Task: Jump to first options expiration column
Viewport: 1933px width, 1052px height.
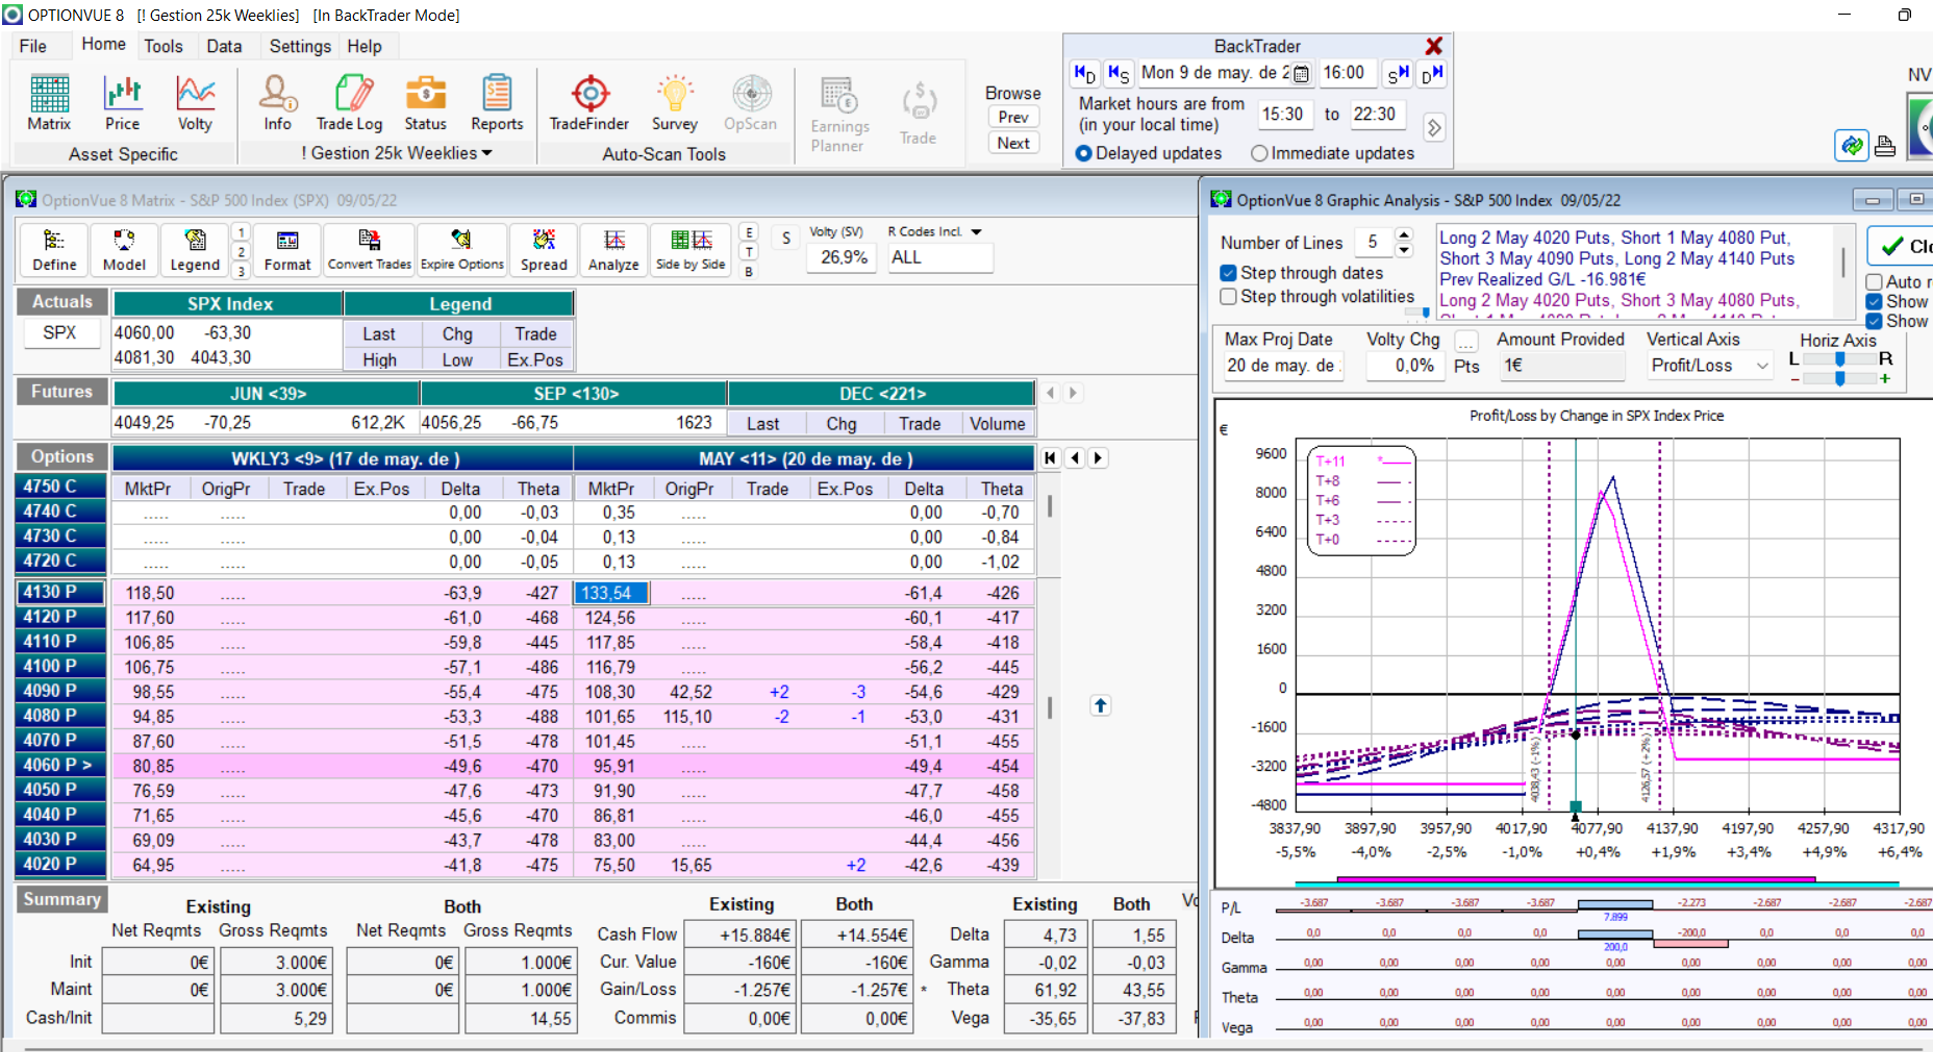Action: click(x=1050, y=458)
